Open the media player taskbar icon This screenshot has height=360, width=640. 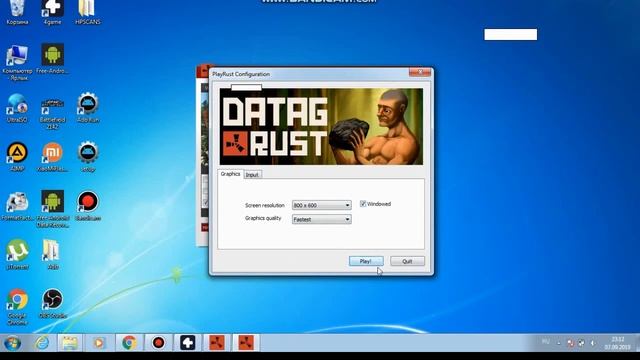point(99,343)
